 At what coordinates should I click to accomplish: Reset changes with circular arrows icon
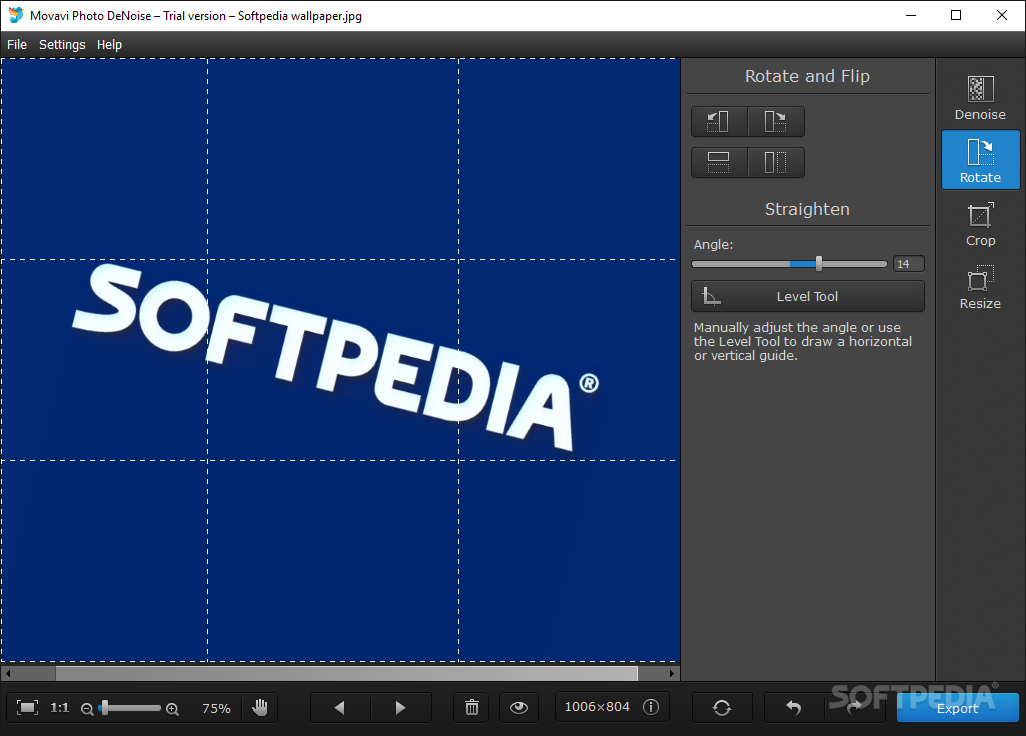[x=722, y=707]
